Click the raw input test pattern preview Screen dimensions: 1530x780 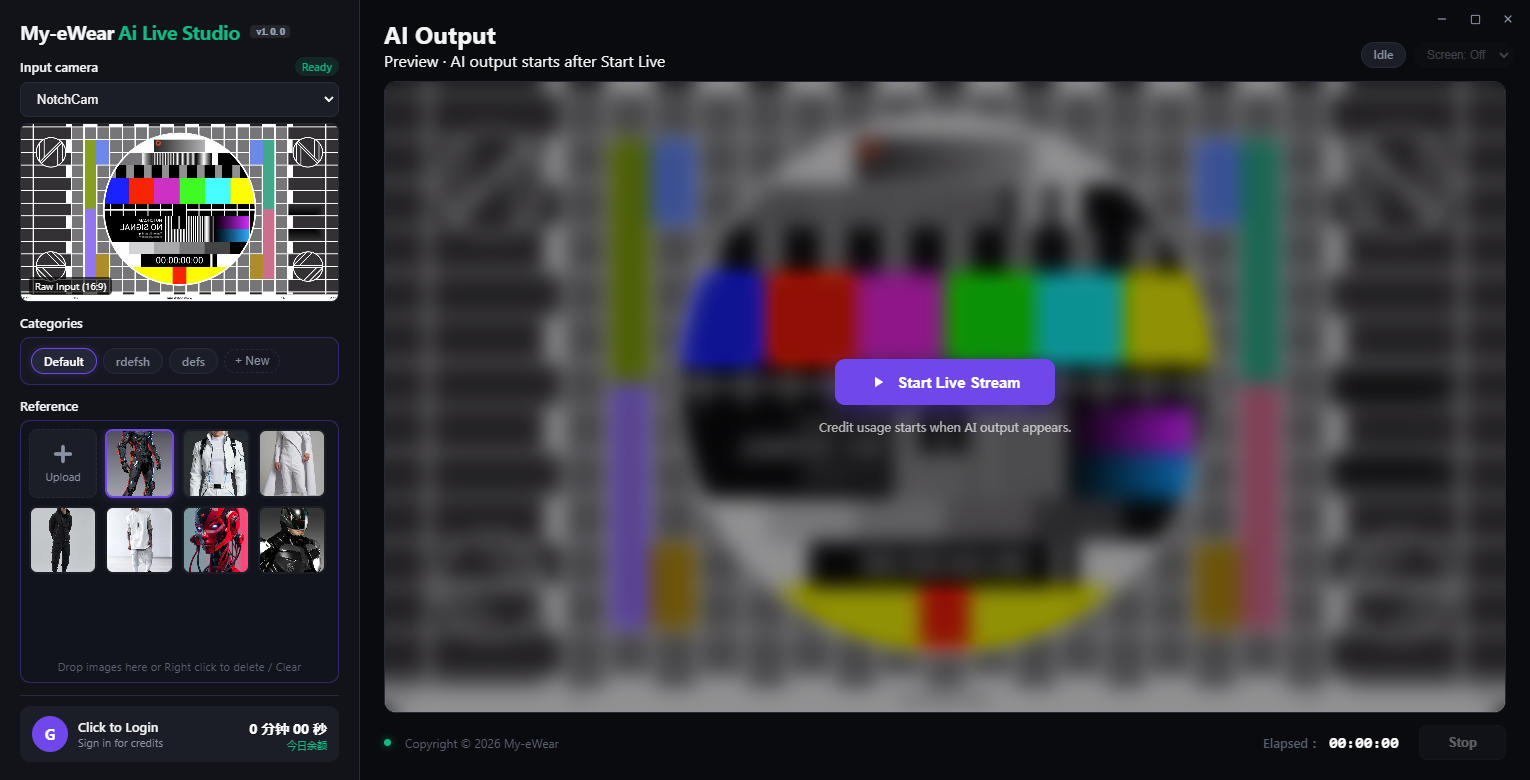coord(179,212)
